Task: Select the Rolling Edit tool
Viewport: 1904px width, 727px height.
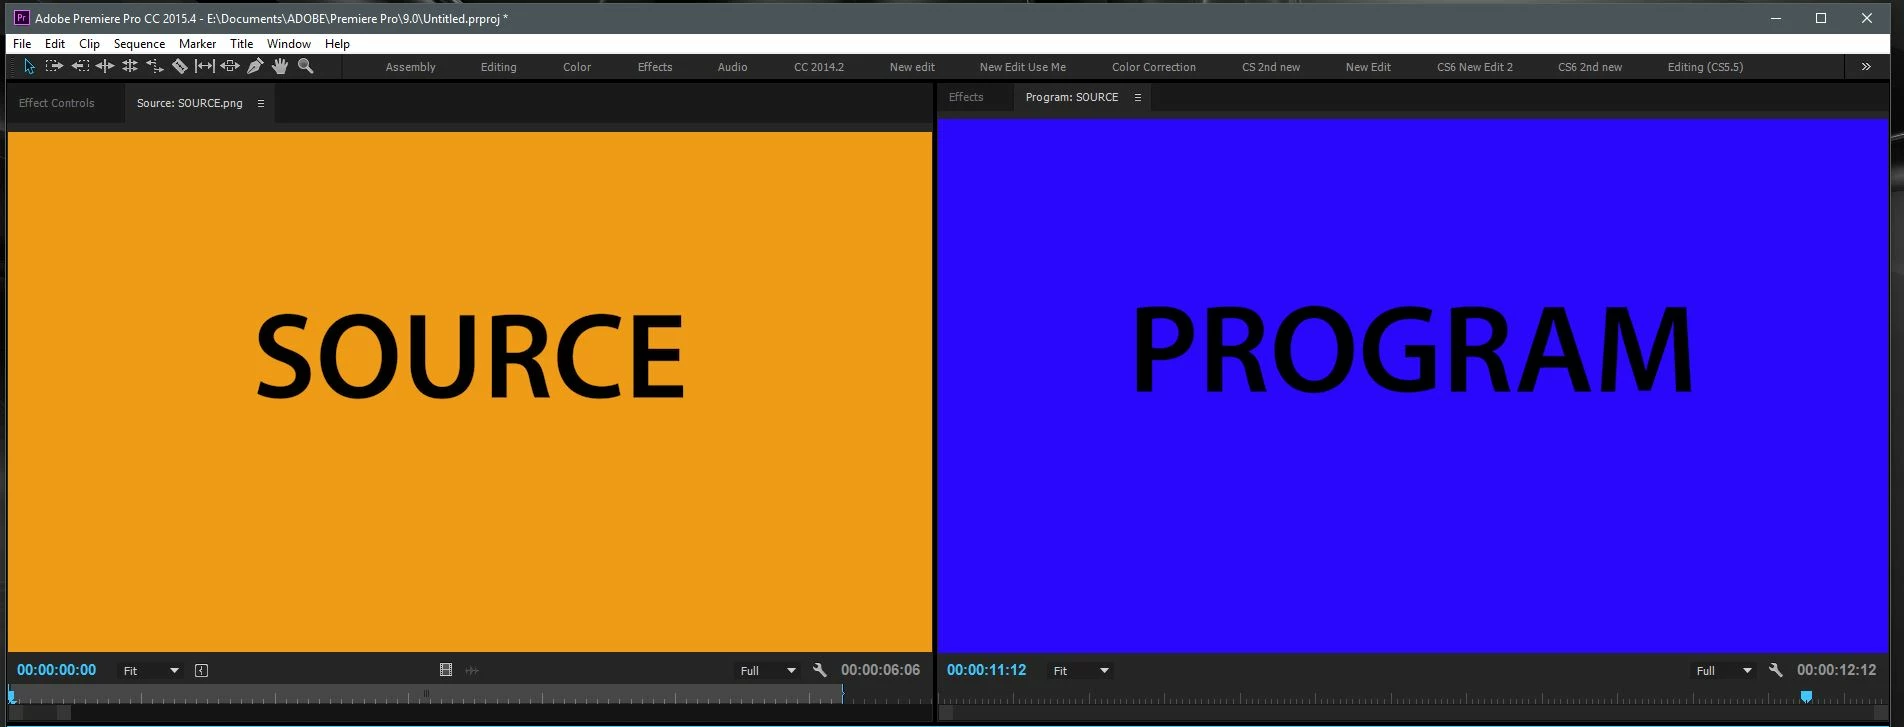Action: (130, 66)
